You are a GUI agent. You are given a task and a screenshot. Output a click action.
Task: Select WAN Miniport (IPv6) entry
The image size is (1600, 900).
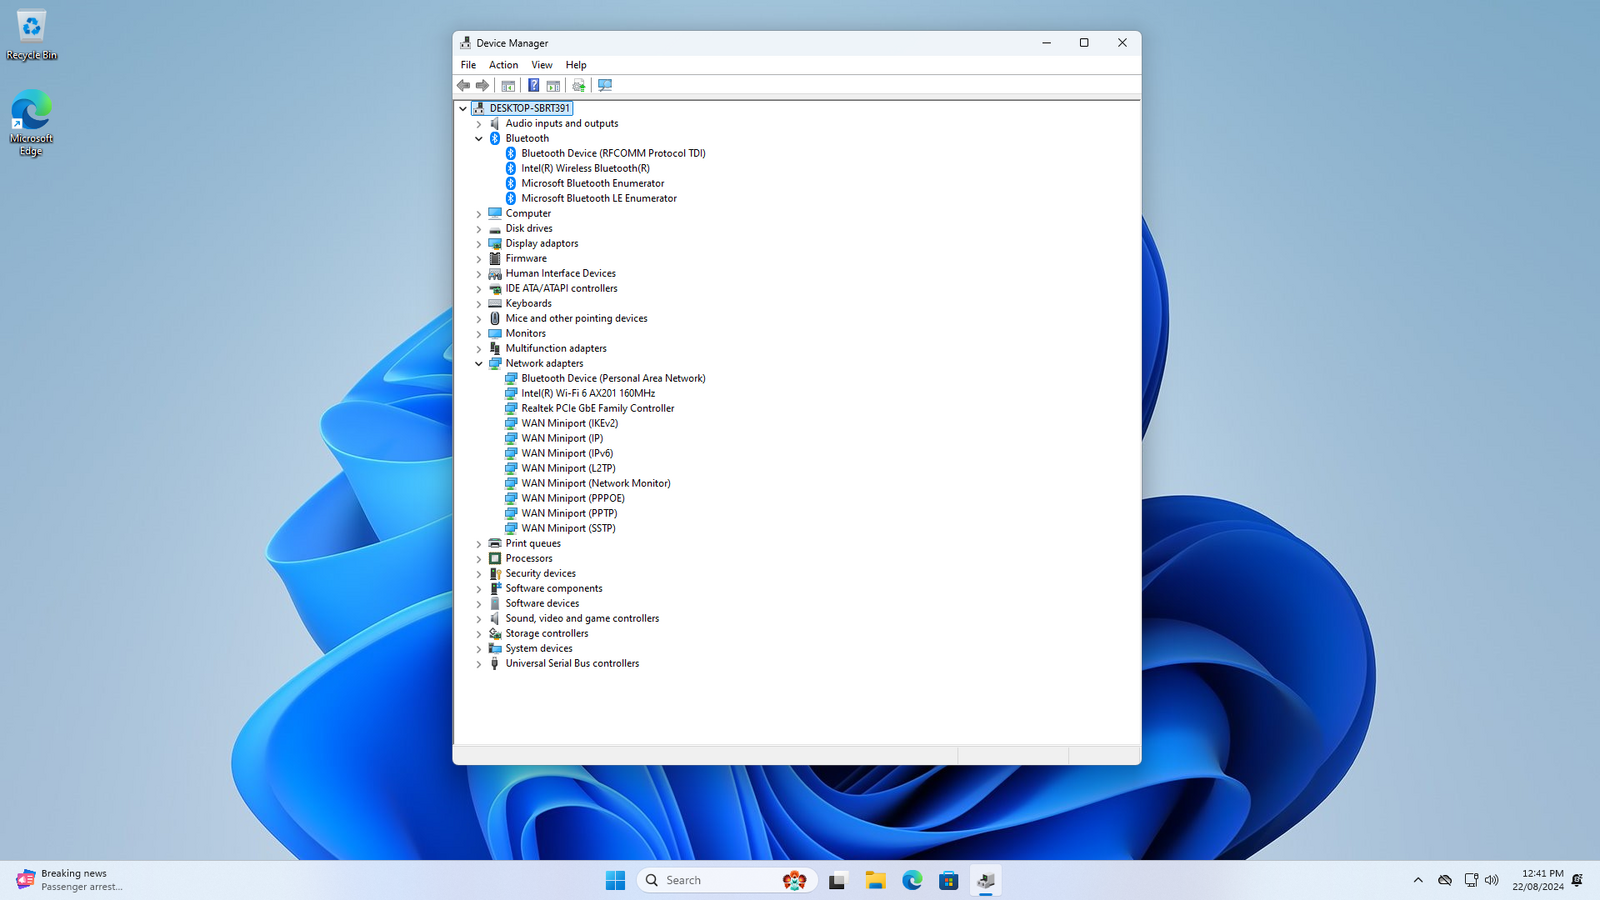click(x=567, y=453)
